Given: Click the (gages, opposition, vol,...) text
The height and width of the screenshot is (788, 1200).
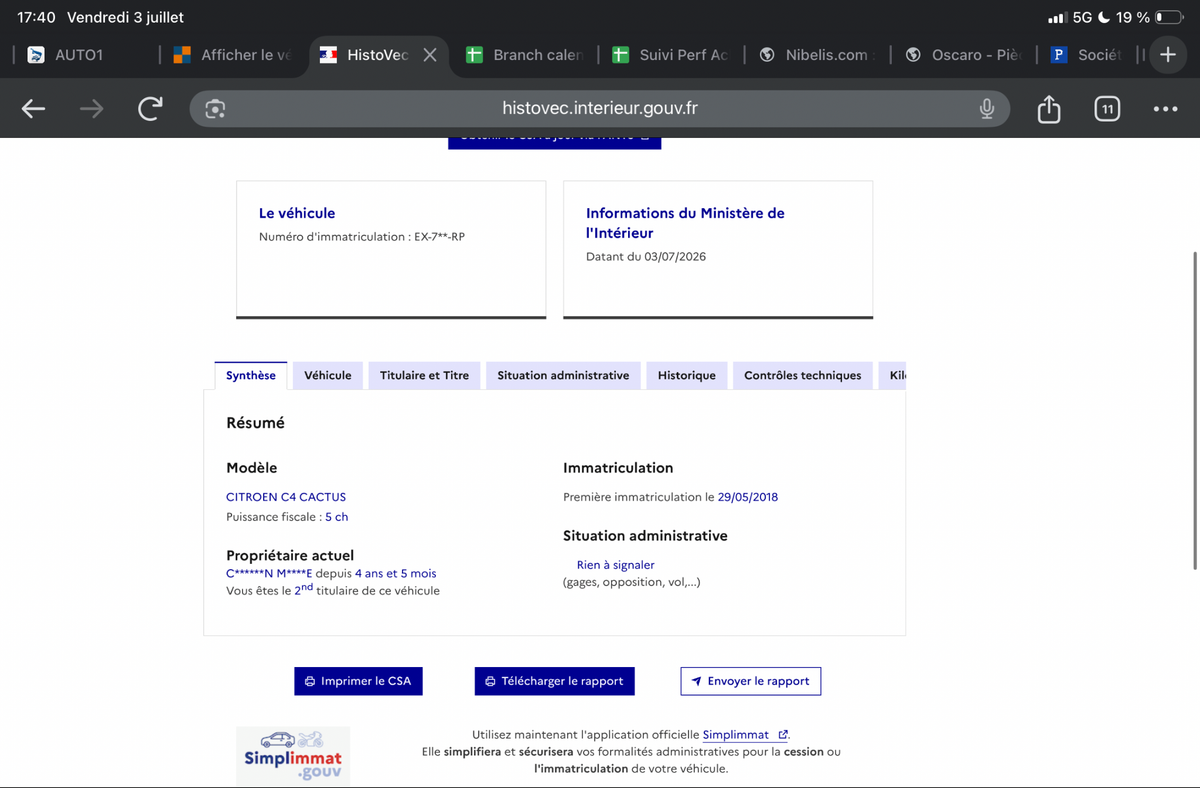Looking at the screenshot, I should (x=632, y=582).
